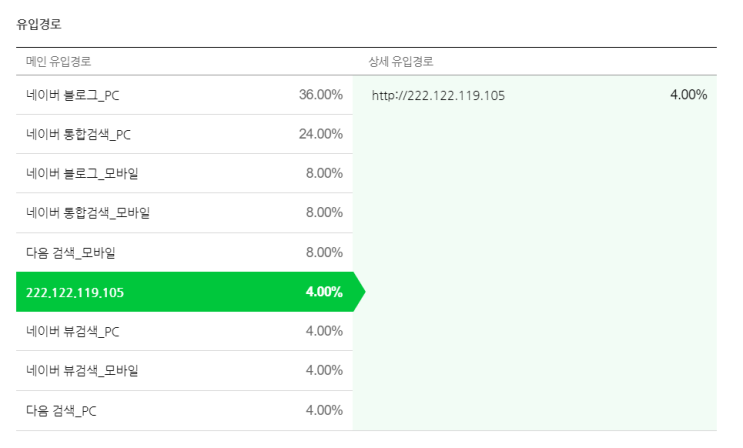Select the 다음 검색_모바일 row
743x448 pixels.
pos(184,252)
